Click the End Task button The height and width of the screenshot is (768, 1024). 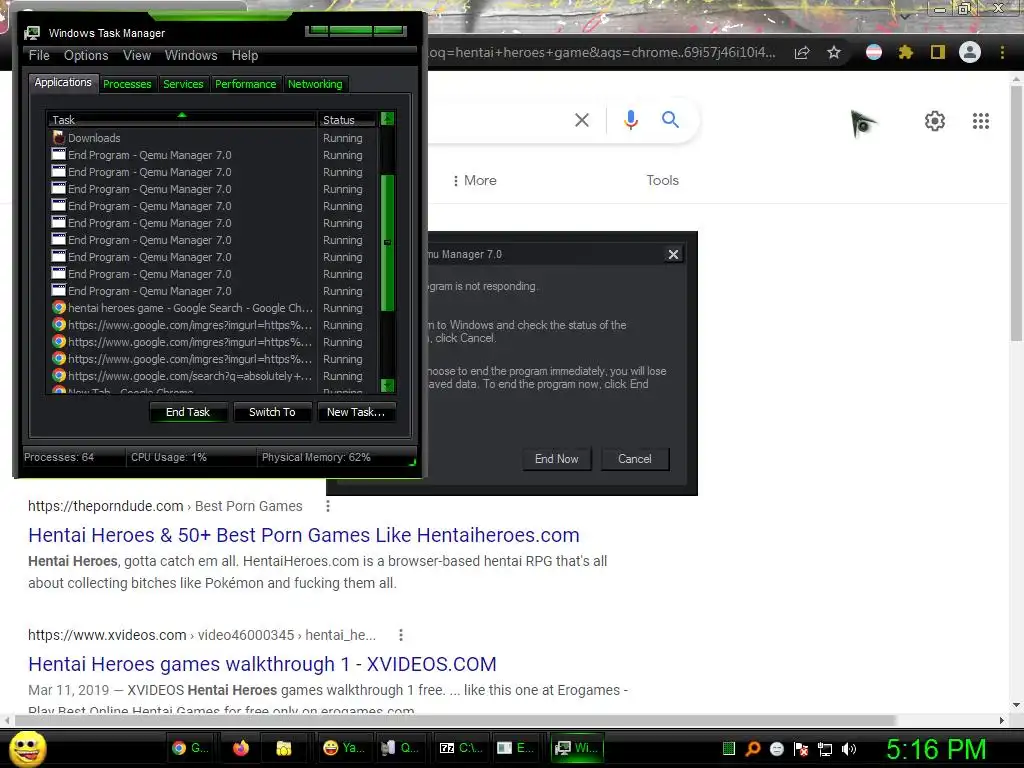[x=188, y=412]
